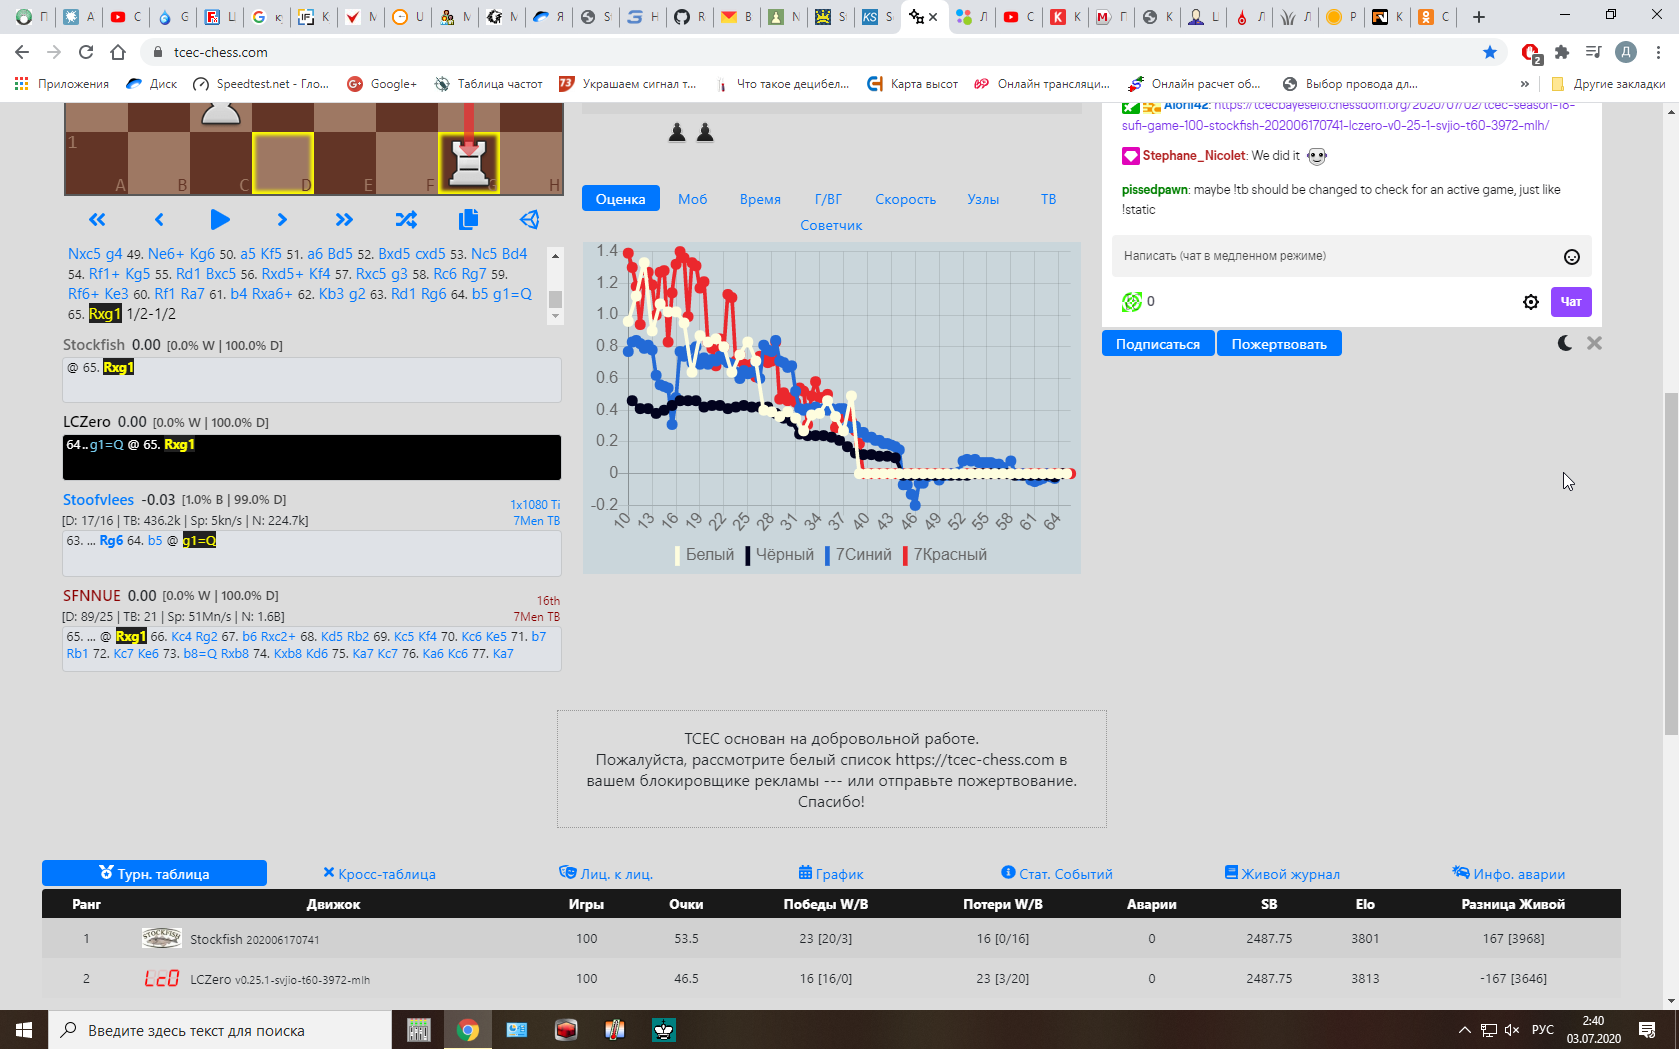Jump to first move with double-left arrow
Viewport: 1679px width, 1049px height.
tap(97, 220)
